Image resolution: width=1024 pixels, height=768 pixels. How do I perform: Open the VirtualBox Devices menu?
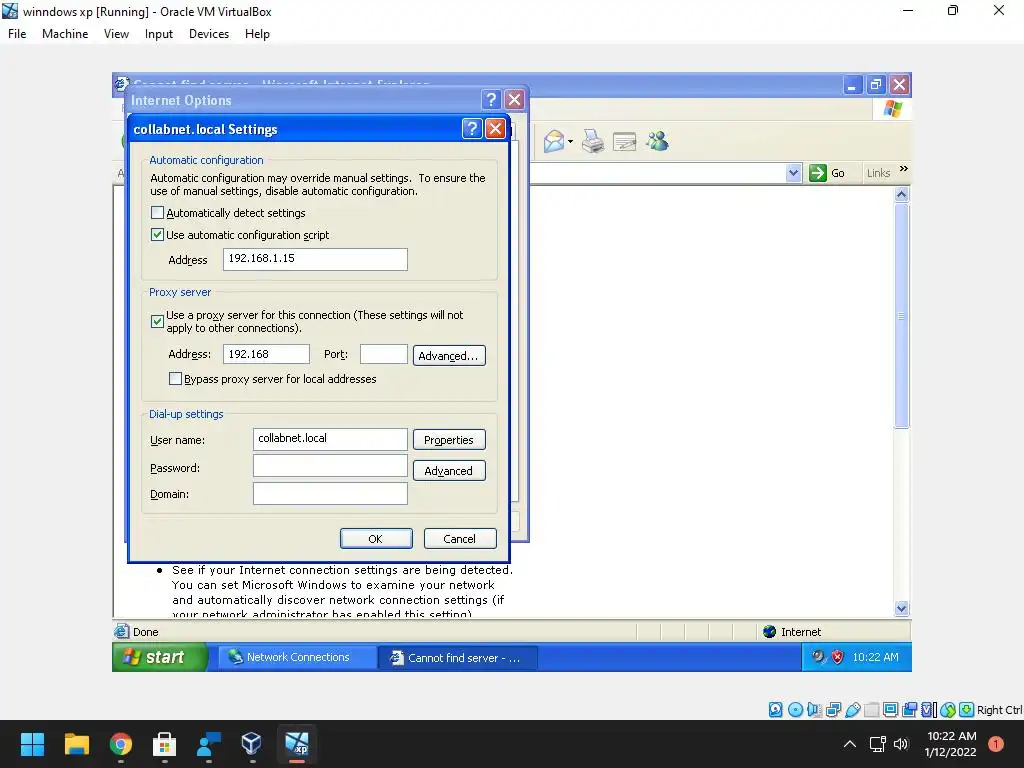[x=209, y=34]
